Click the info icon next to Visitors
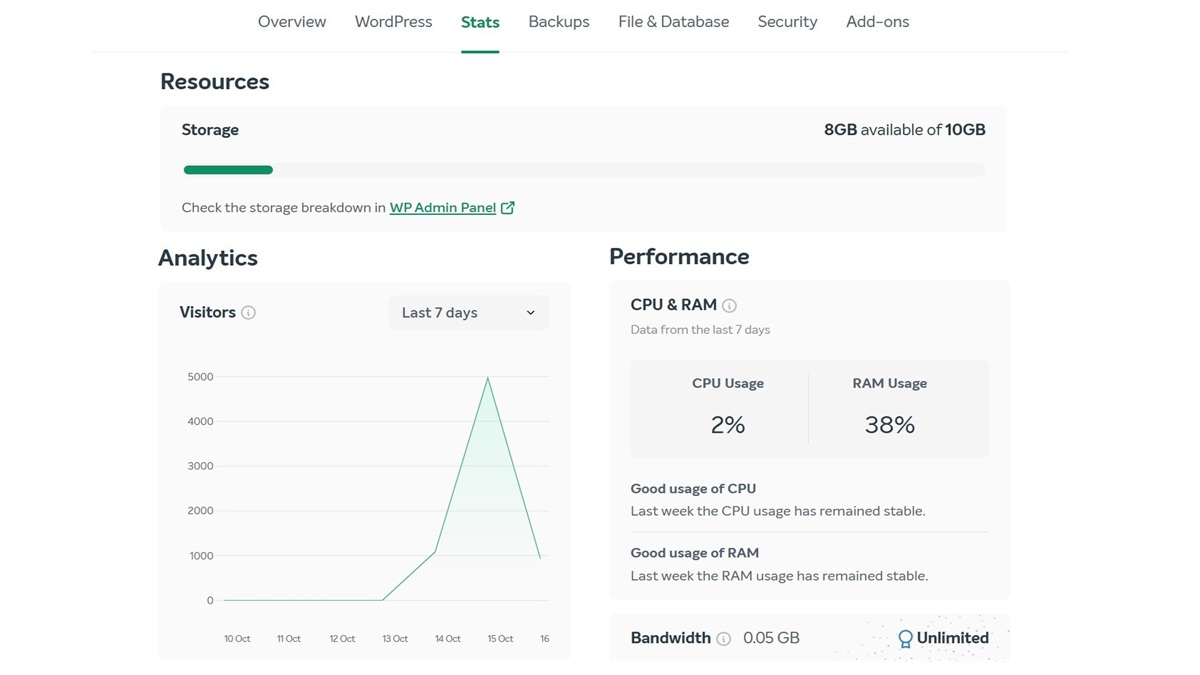The width and height of the screenshot is (1200, 675). (x=247, y=312)
